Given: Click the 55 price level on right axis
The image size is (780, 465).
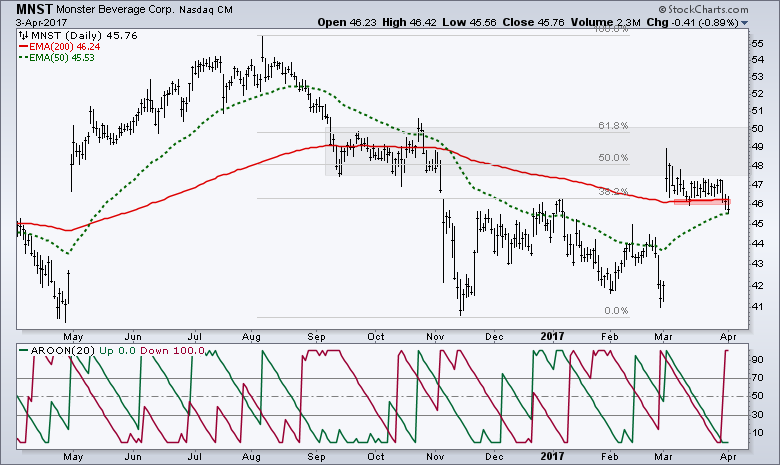Looking at the screenshot, I should pos(758,44).
